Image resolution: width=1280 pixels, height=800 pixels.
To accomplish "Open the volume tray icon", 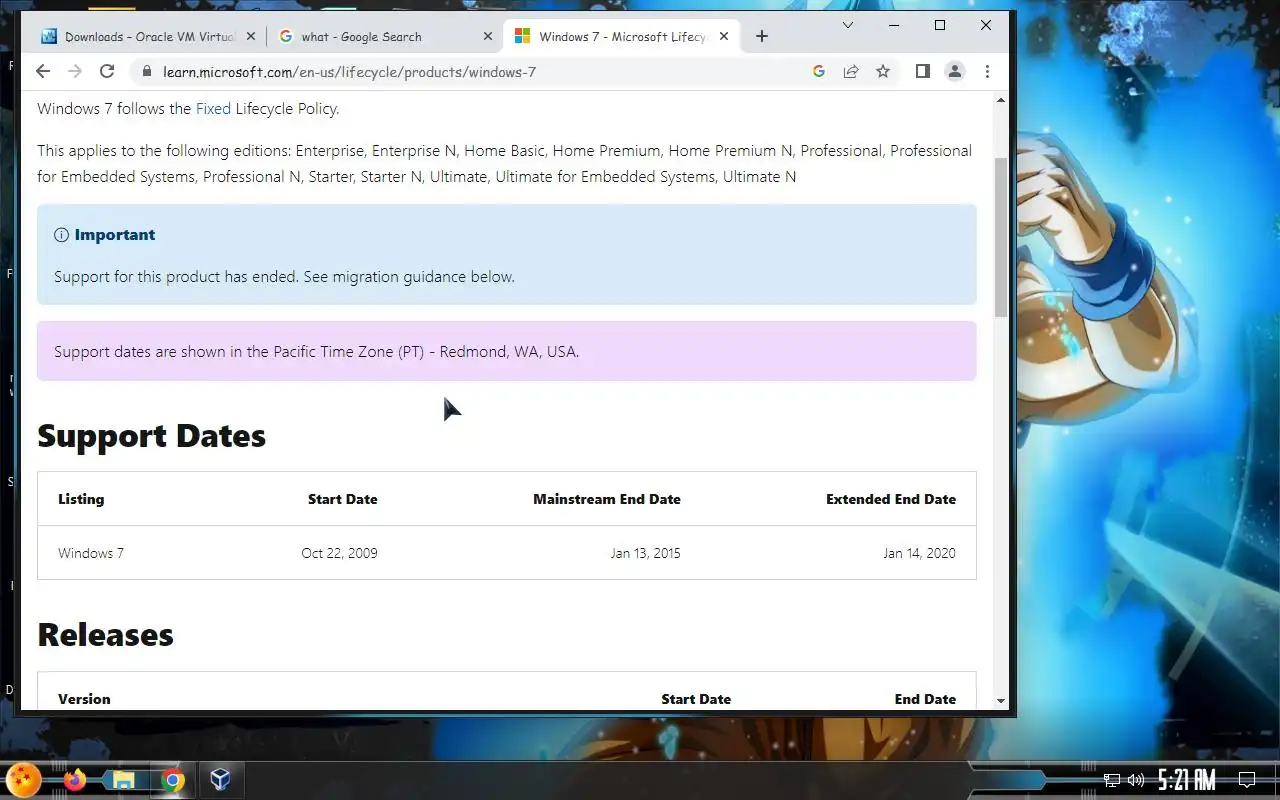I will [x=1136, y=780].
